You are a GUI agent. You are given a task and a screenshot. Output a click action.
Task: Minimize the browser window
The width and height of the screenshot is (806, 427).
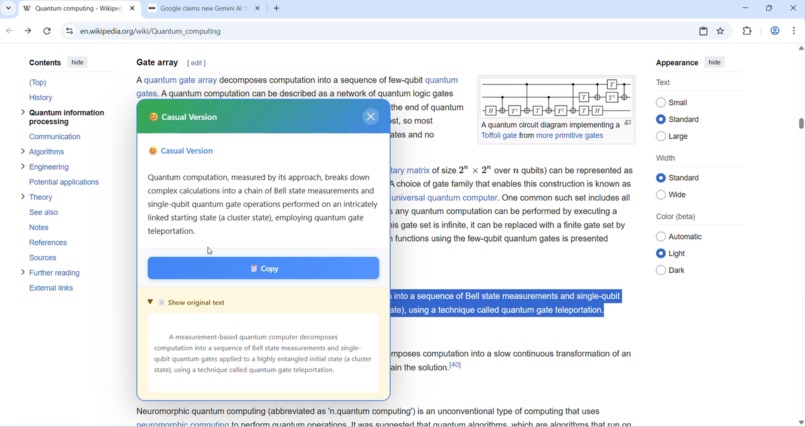(745, 8)
